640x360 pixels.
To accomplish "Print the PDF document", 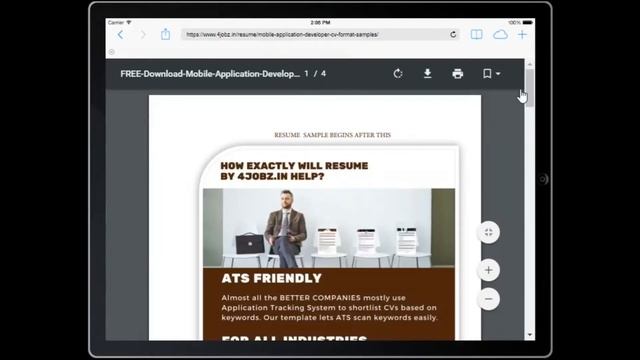I will (x=458, y=73).
